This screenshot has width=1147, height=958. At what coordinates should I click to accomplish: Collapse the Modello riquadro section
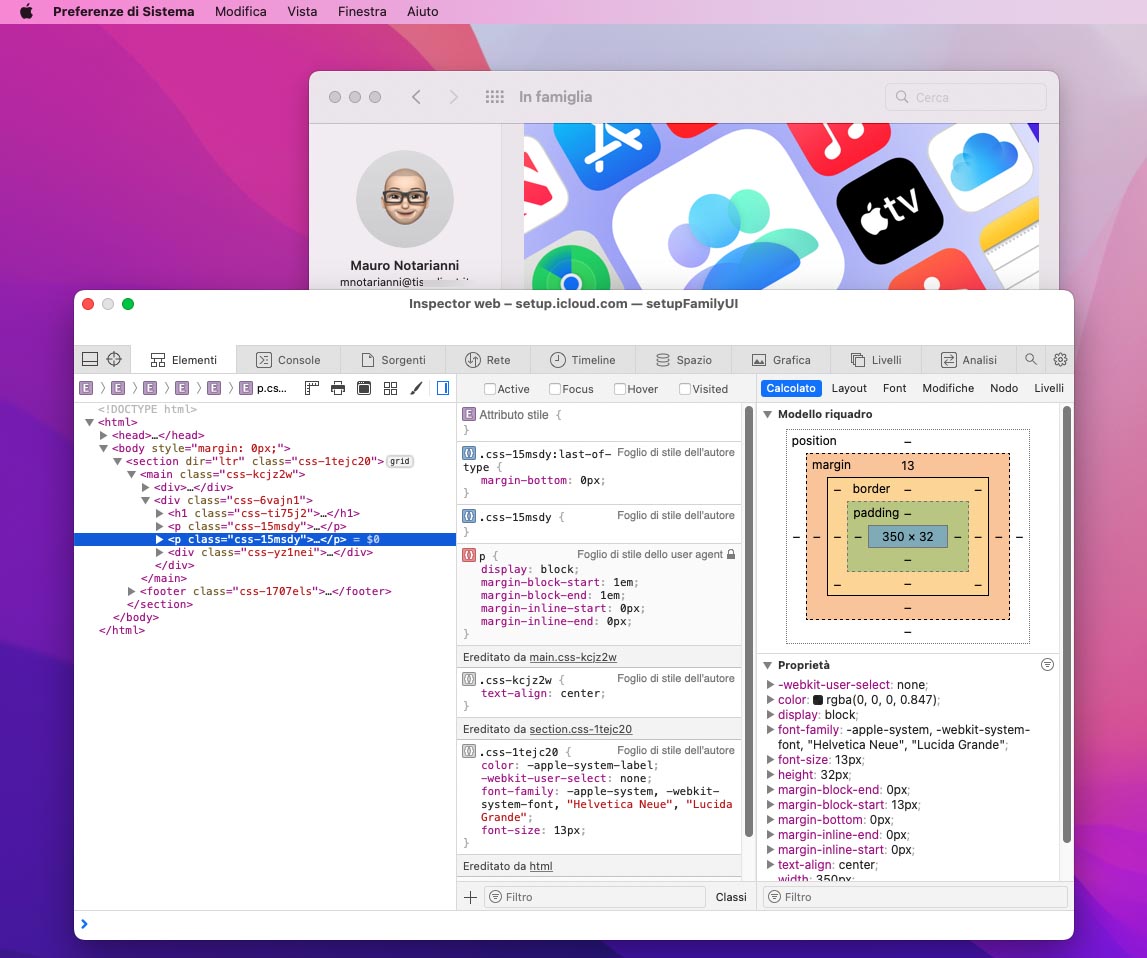767,414
